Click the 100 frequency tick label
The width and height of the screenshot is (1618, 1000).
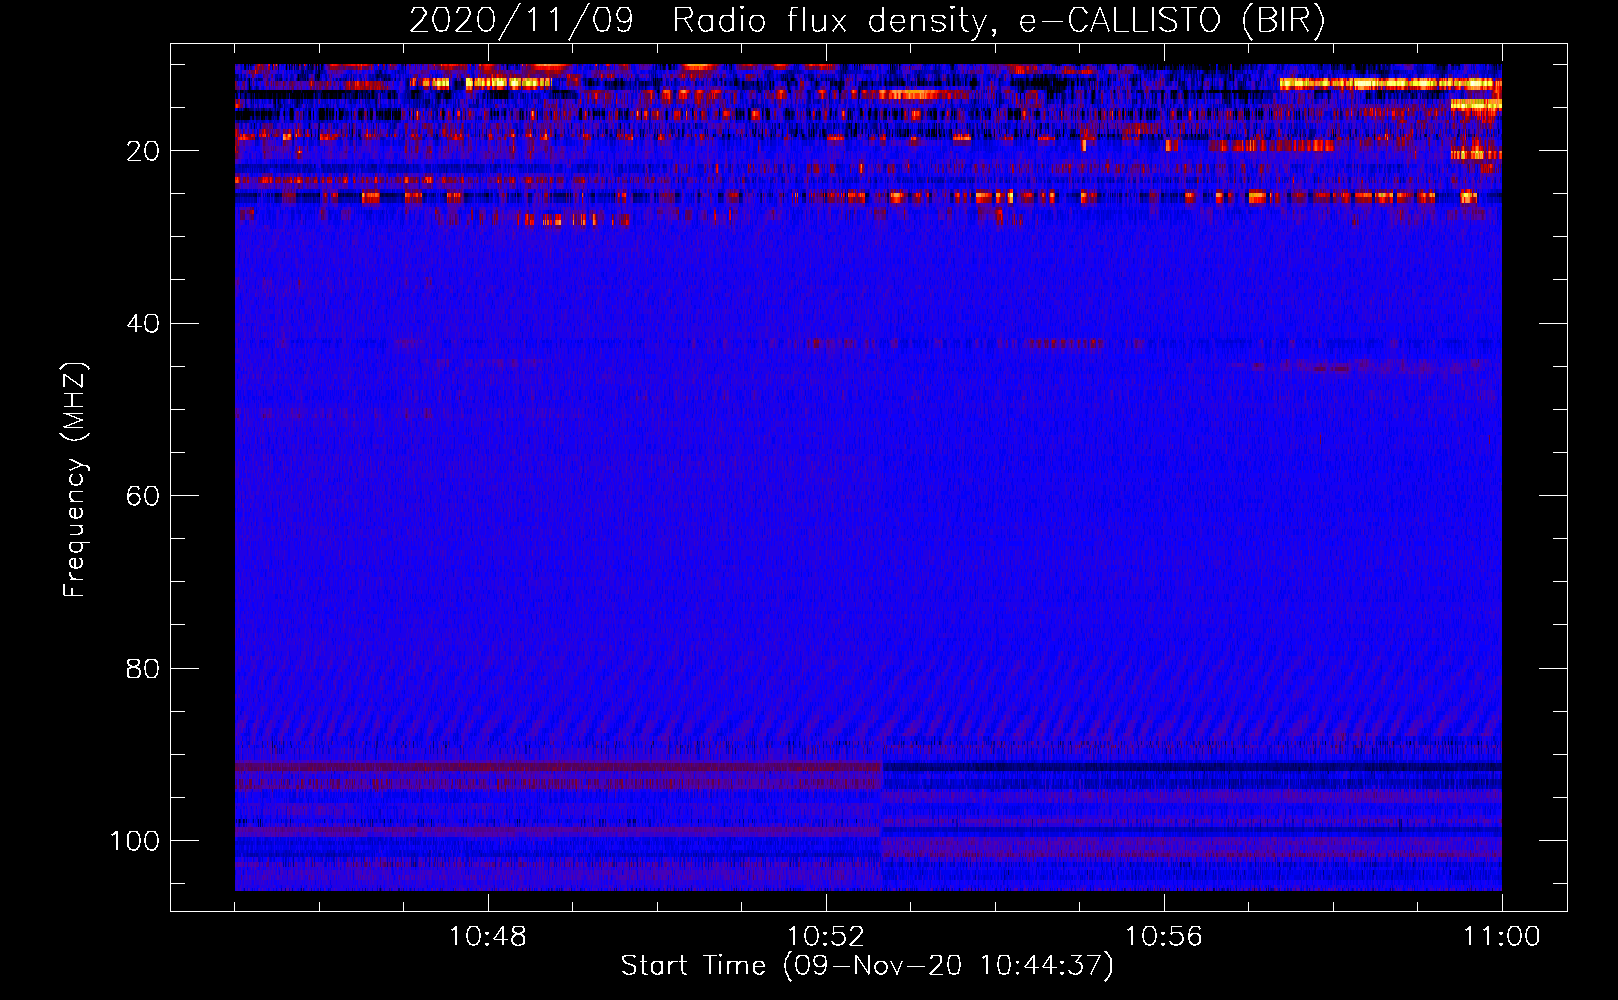pos(135,841)
